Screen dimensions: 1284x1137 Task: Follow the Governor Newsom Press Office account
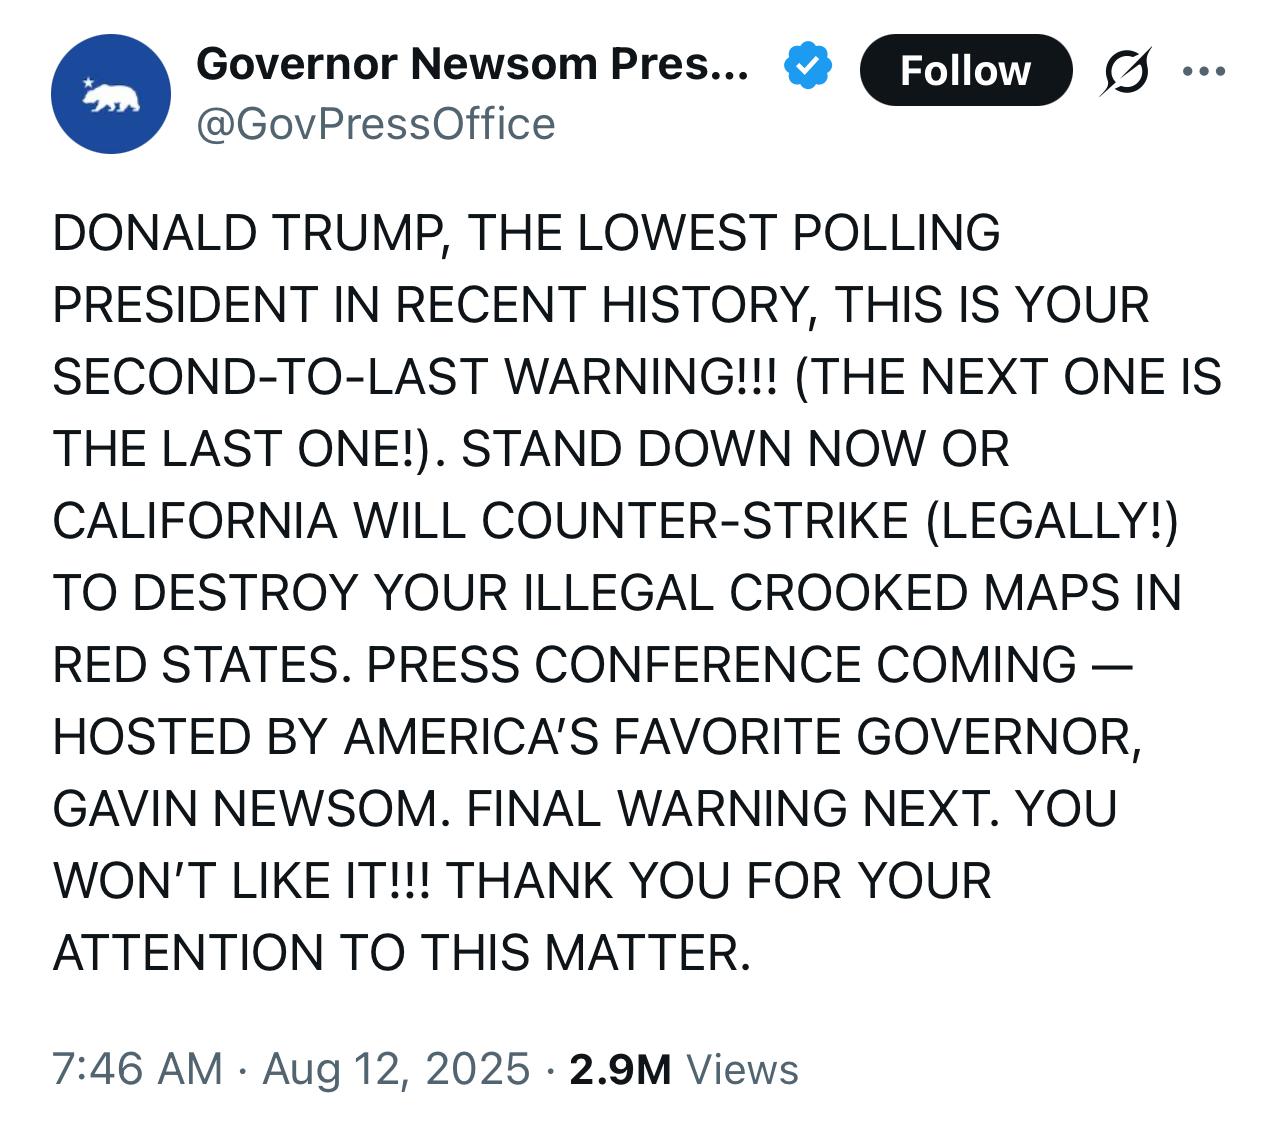click(x=964, y=70)
